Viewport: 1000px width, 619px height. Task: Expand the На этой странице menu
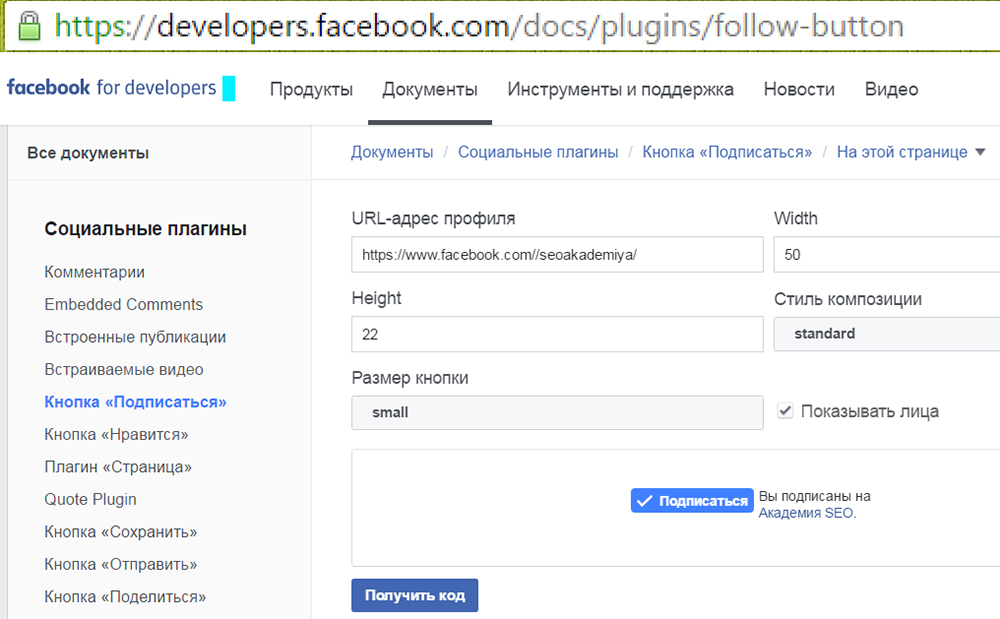click(x=905, y=152)
